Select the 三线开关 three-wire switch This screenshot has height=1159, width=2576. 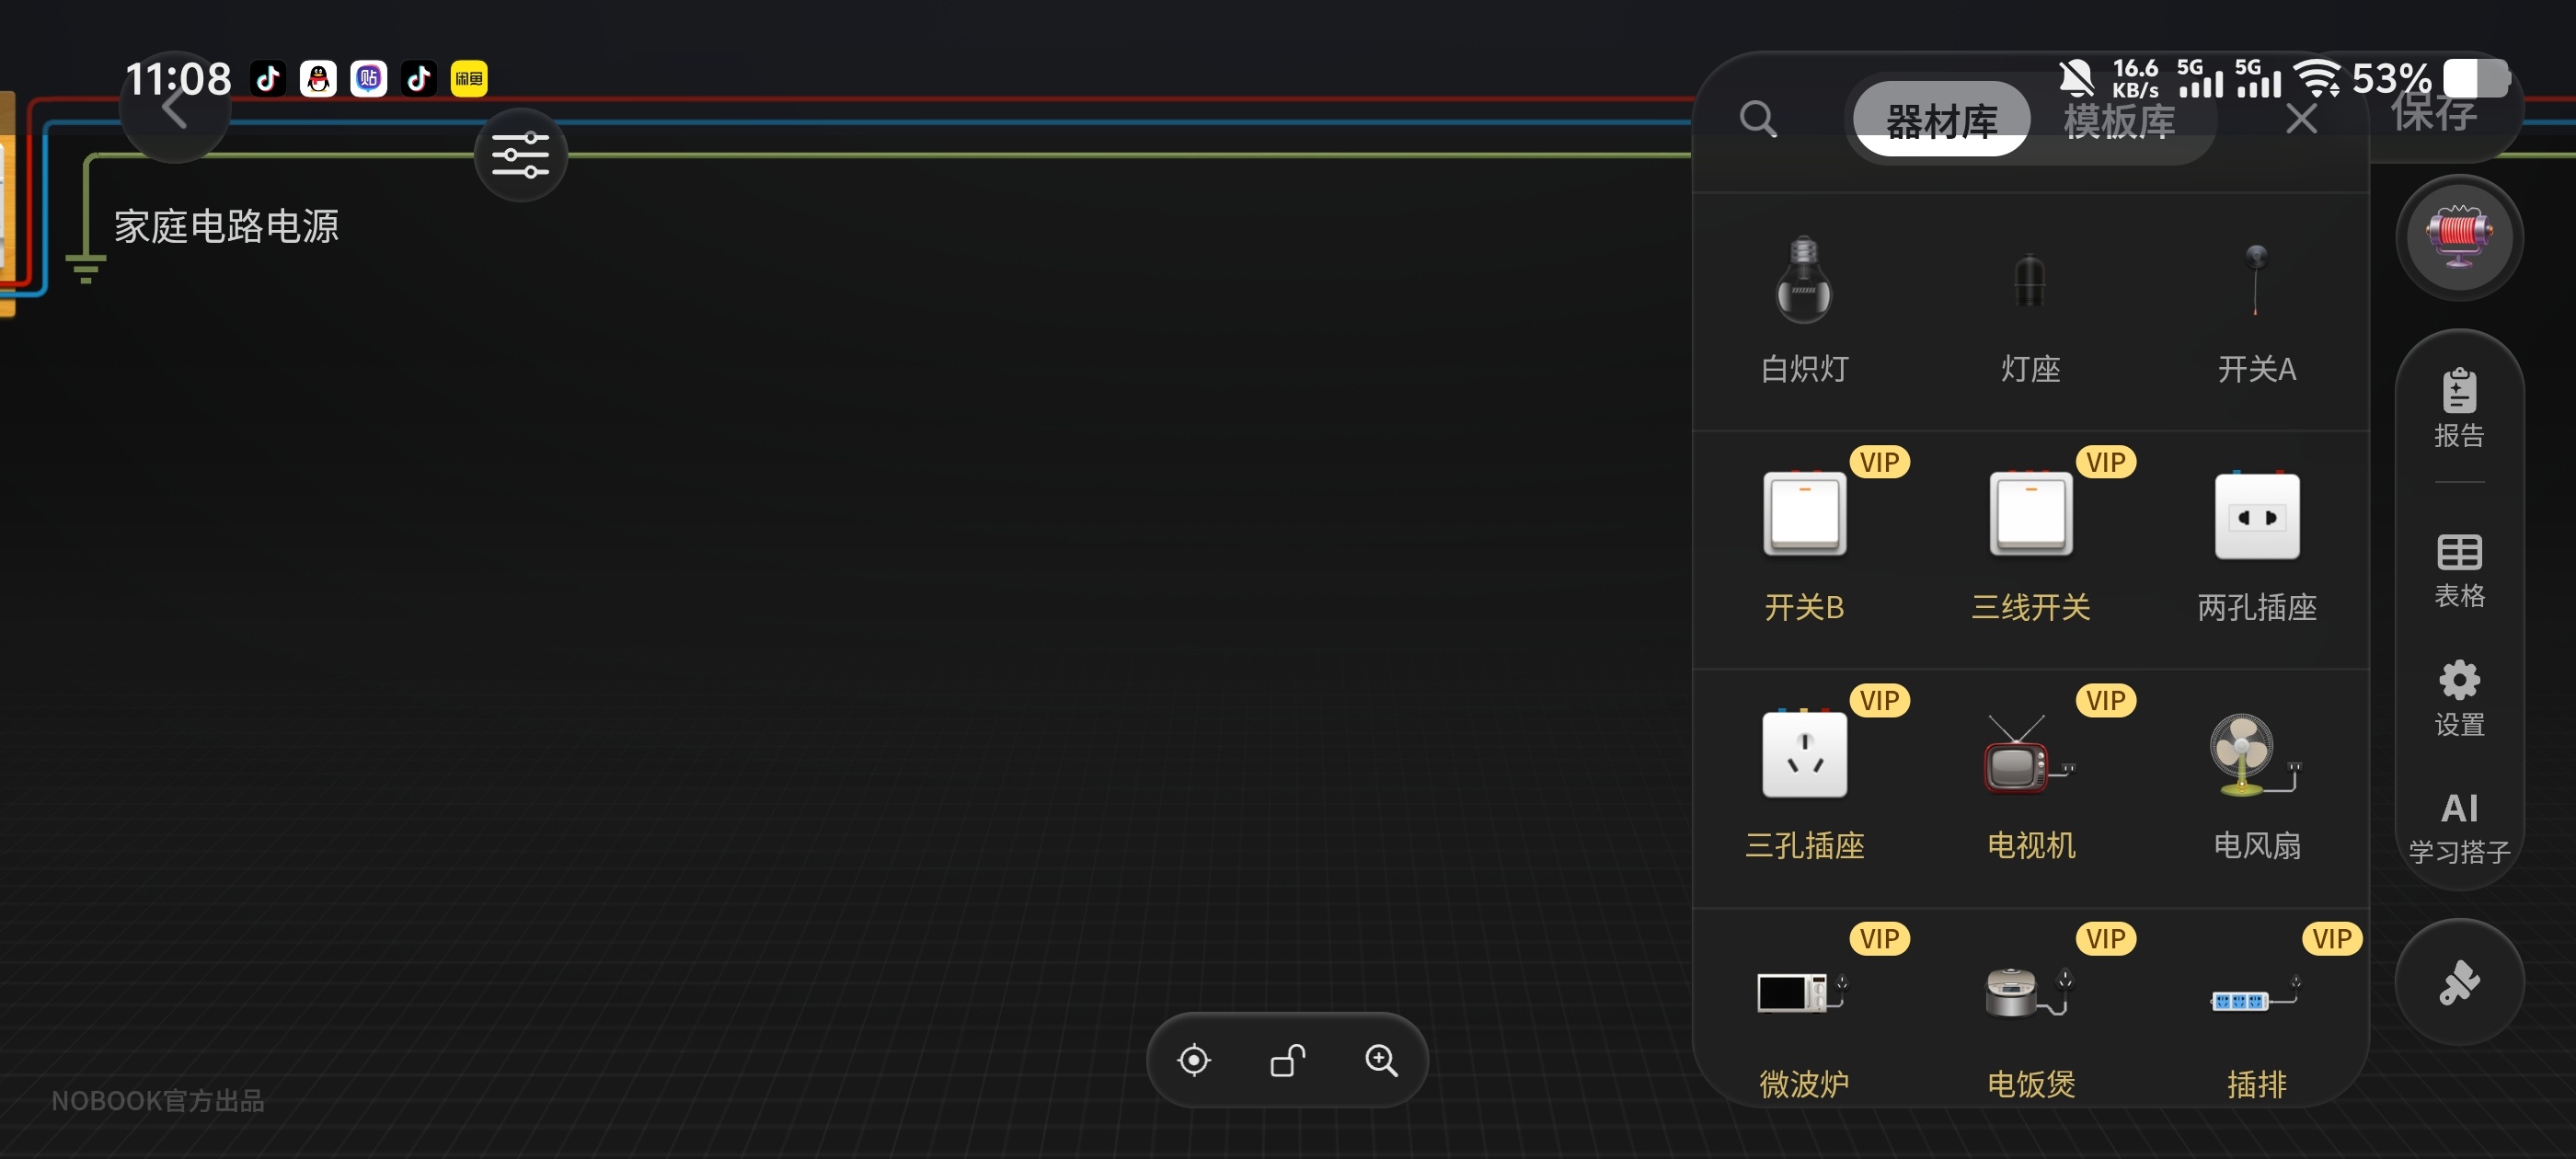pos(2030,546)
